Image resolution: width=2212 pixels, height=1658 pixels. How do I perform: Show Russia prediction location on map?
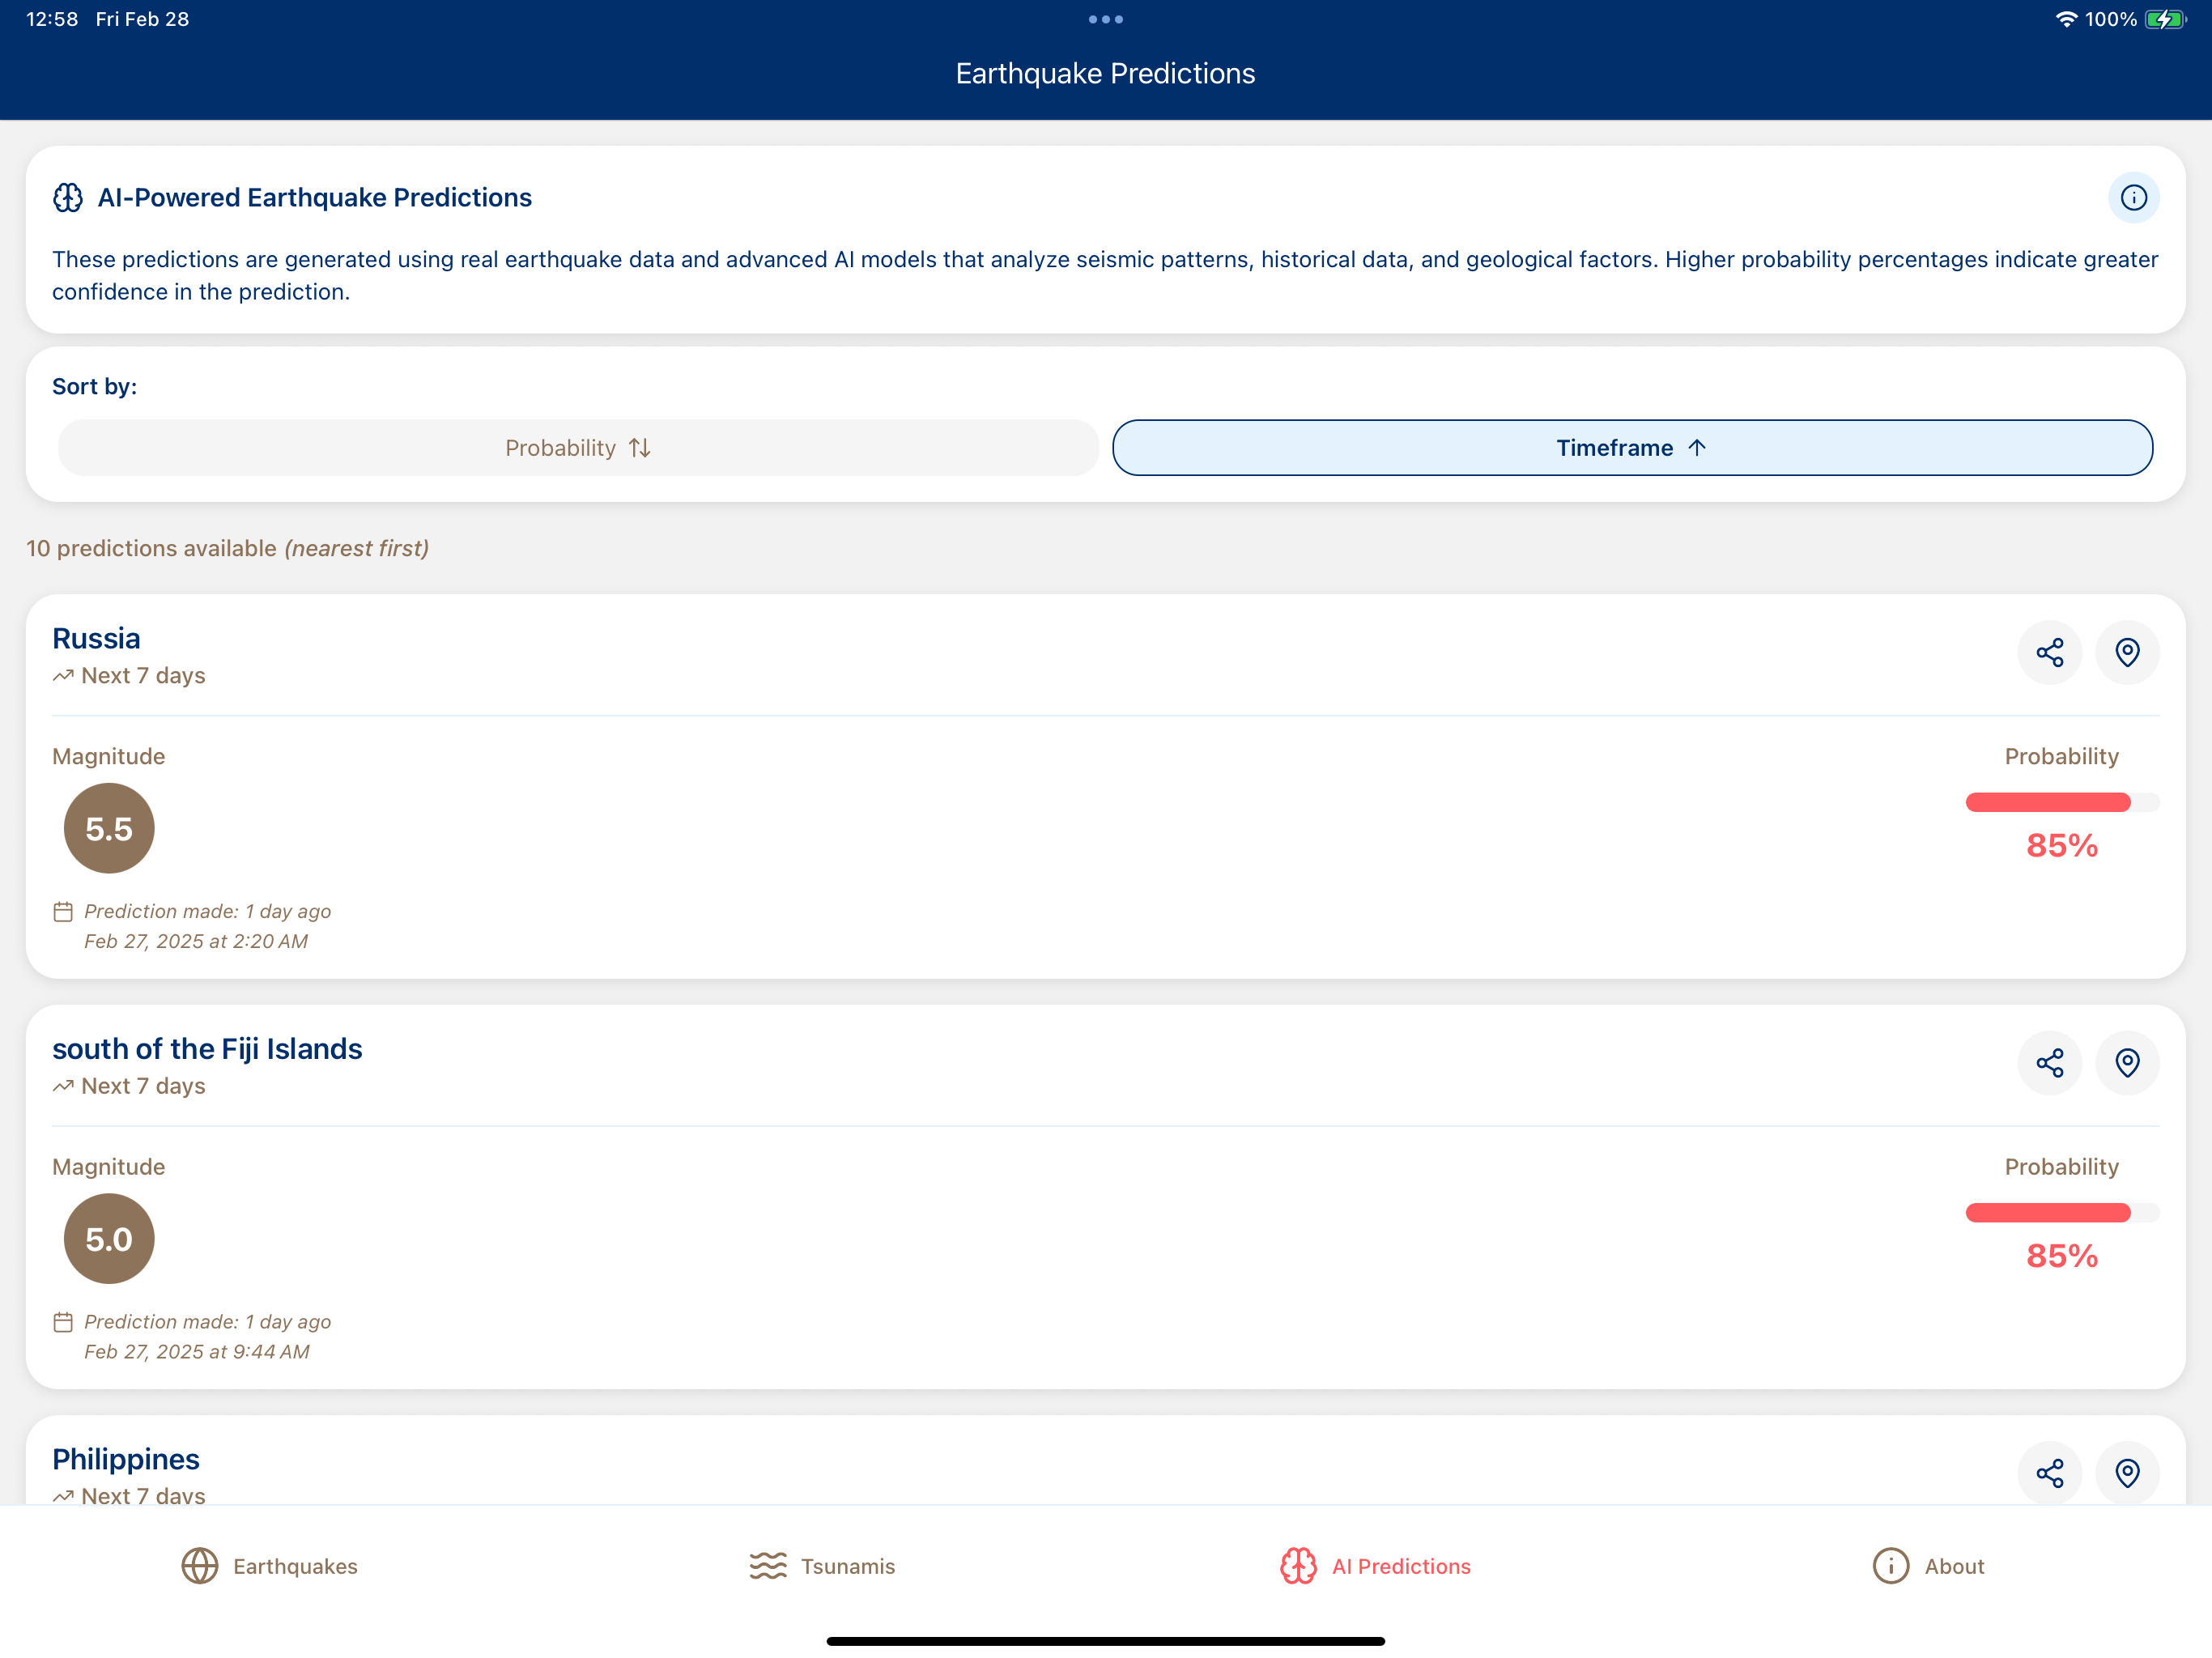tap(2127, 652)
